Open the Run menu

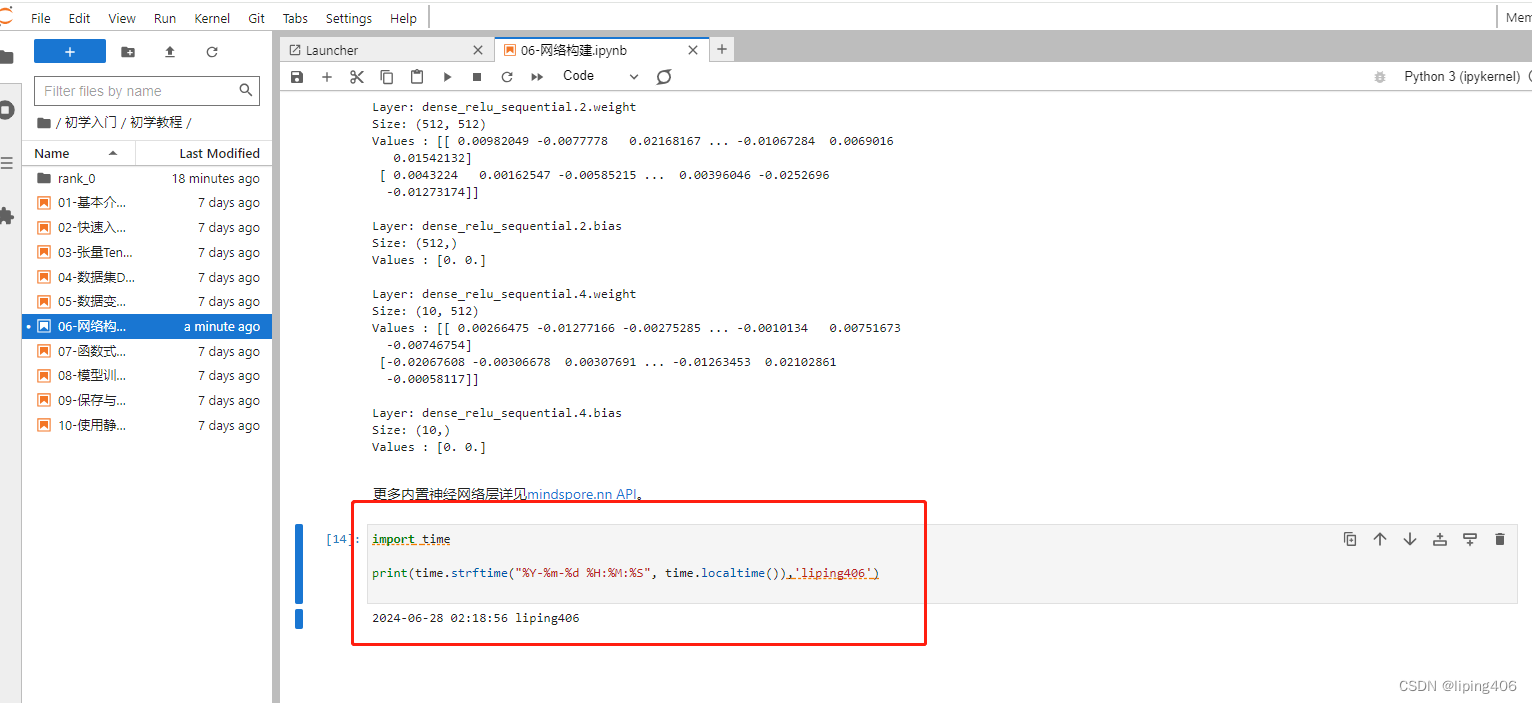(x=165, y=18)
